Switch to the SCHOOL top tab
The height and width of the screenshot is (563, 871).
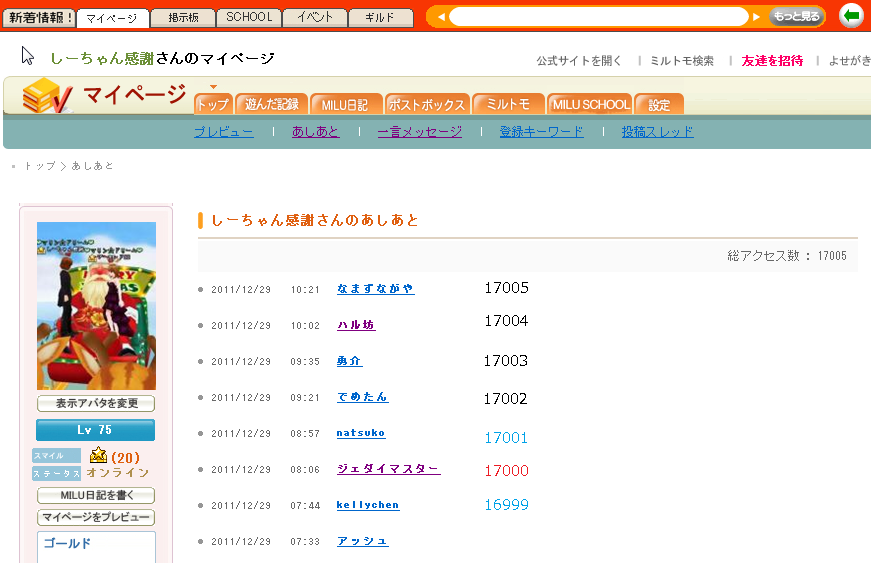point(249,18)
